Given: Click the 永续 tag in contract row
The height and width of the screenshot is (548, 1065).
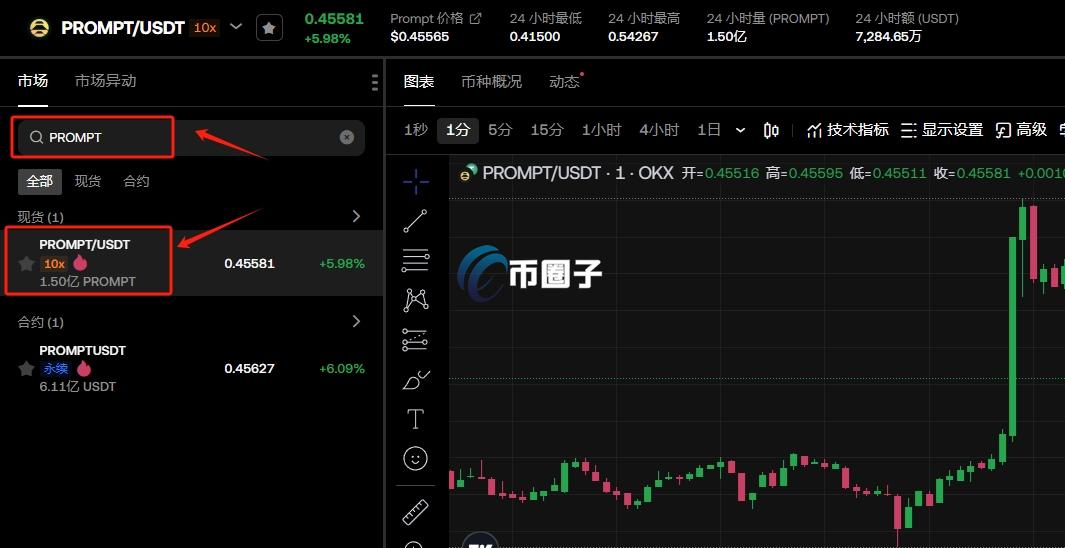Looking at the screenshot, I should click(55, 369).
